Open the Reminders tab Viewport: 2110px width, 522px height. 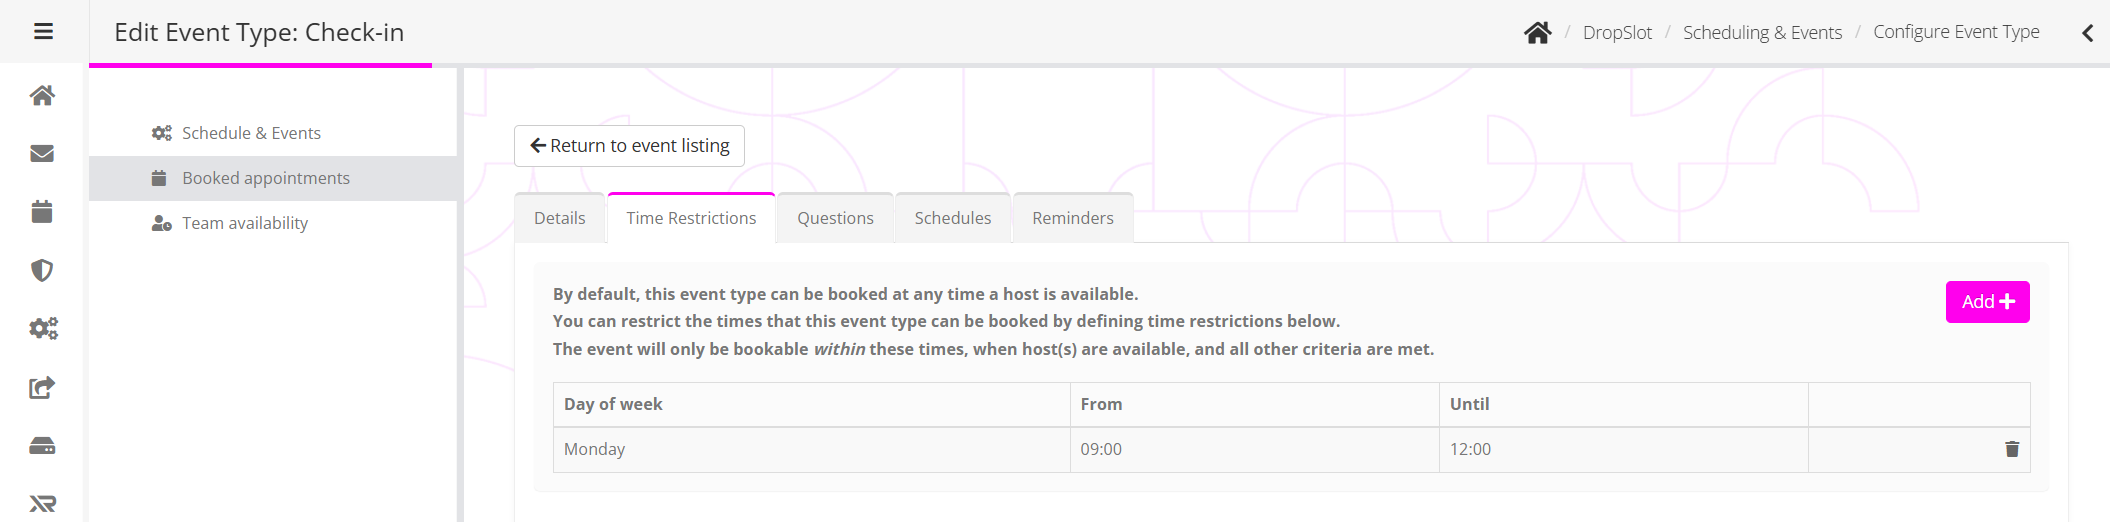coord(1072,218)
